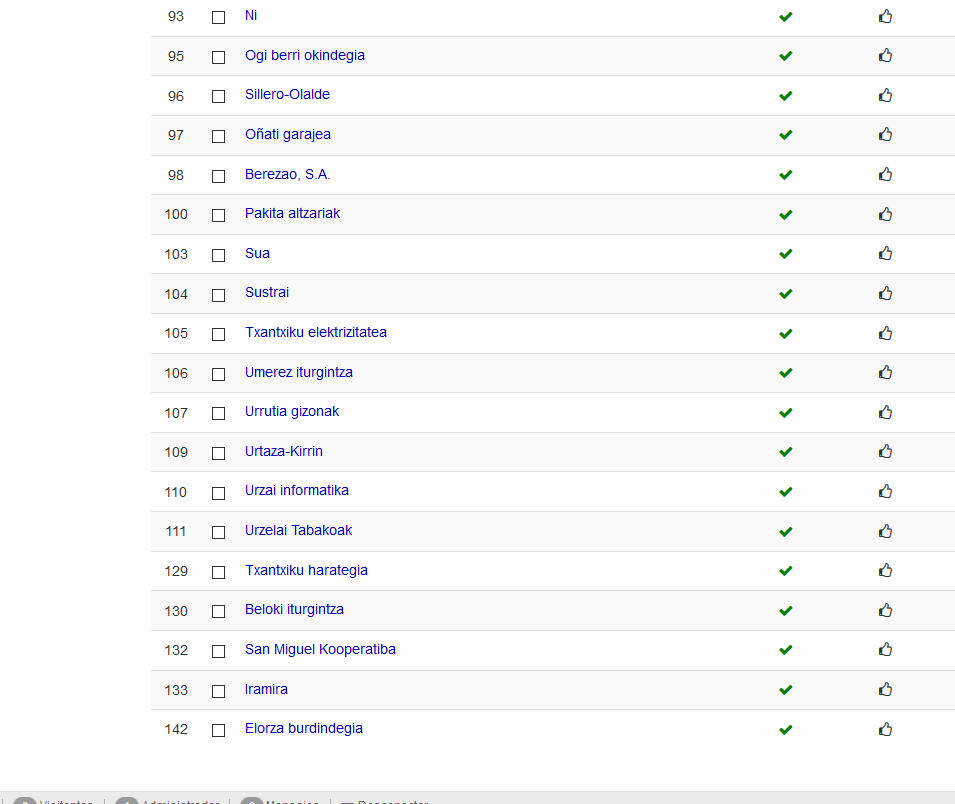Select the Sustrai row checkbox
This screenshot has width=955, height=804.
click(x=219, y=295)
